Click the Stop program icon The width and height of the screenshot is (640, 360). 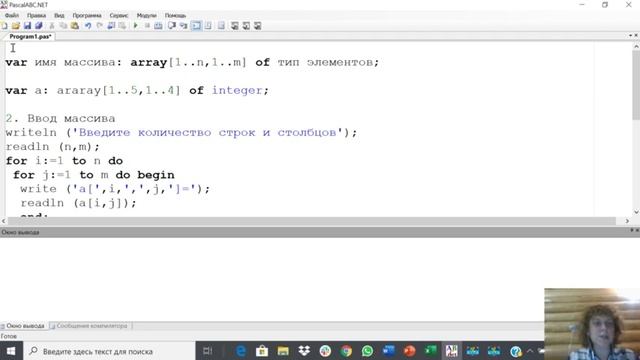(x=147, y=26)
